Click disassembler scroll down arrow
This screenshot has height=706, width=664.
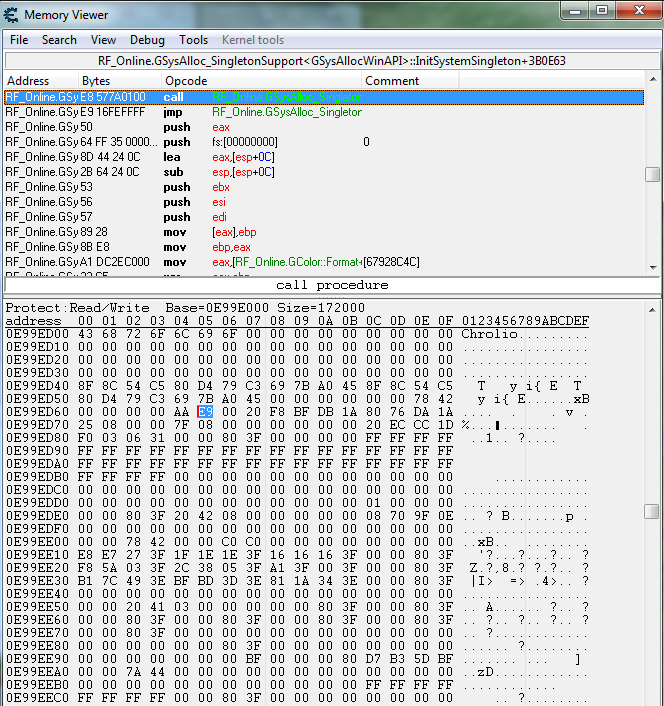(x=653, y=267)
